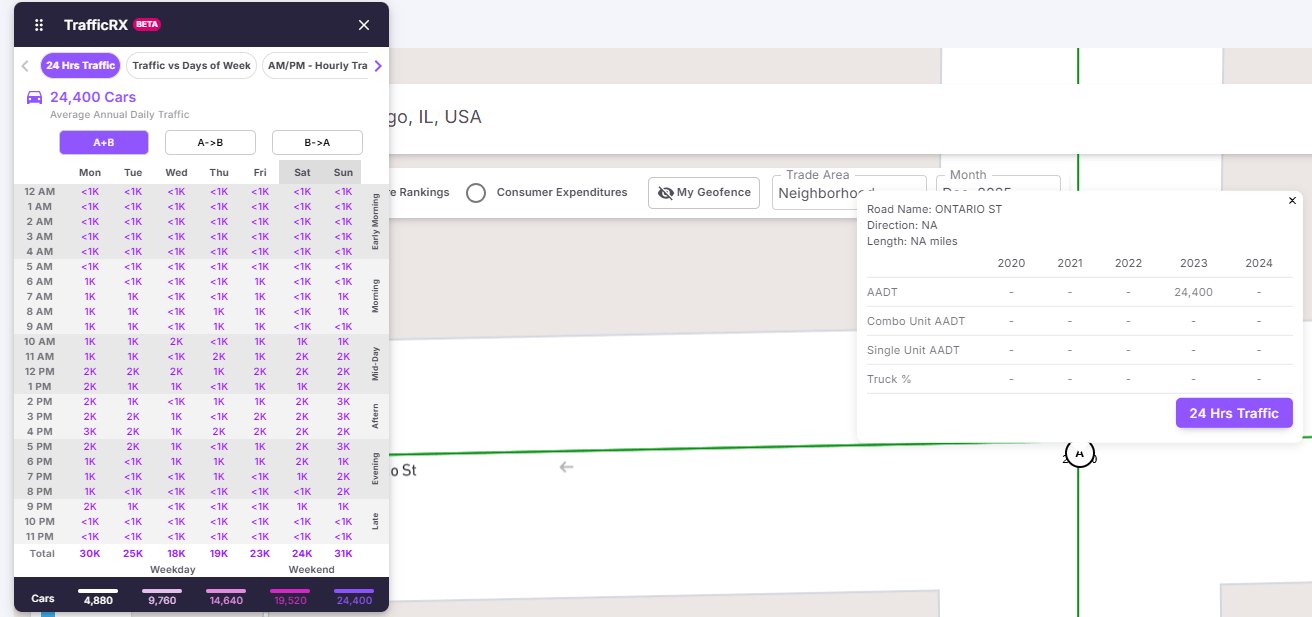Image resolution: width=1312 pixels, height=617 pixels.
Task: Click the Road Name: ONTARIO ST text
Action: 934,209
